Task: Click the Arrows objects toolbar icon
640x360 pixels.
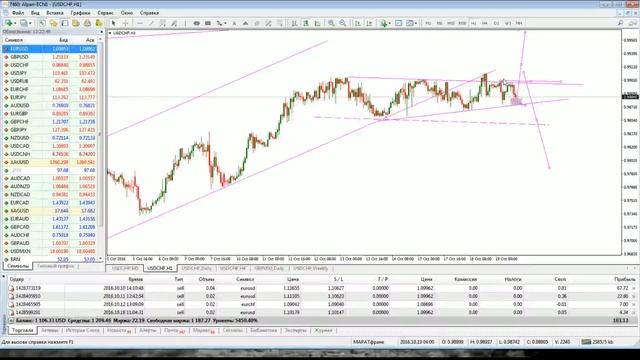Action: pyautogui.click(x=219, y=23)
